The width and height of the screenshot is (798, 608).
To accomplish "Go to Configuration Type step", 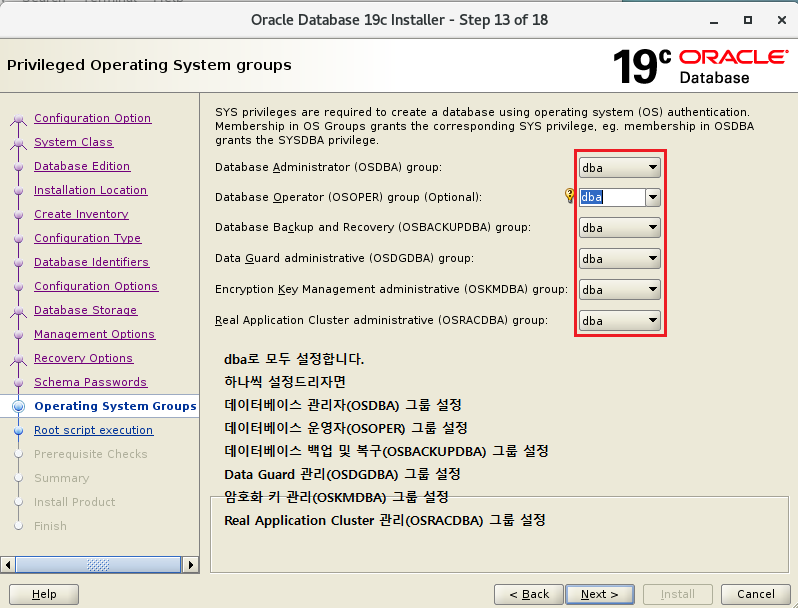I will 88,238.
